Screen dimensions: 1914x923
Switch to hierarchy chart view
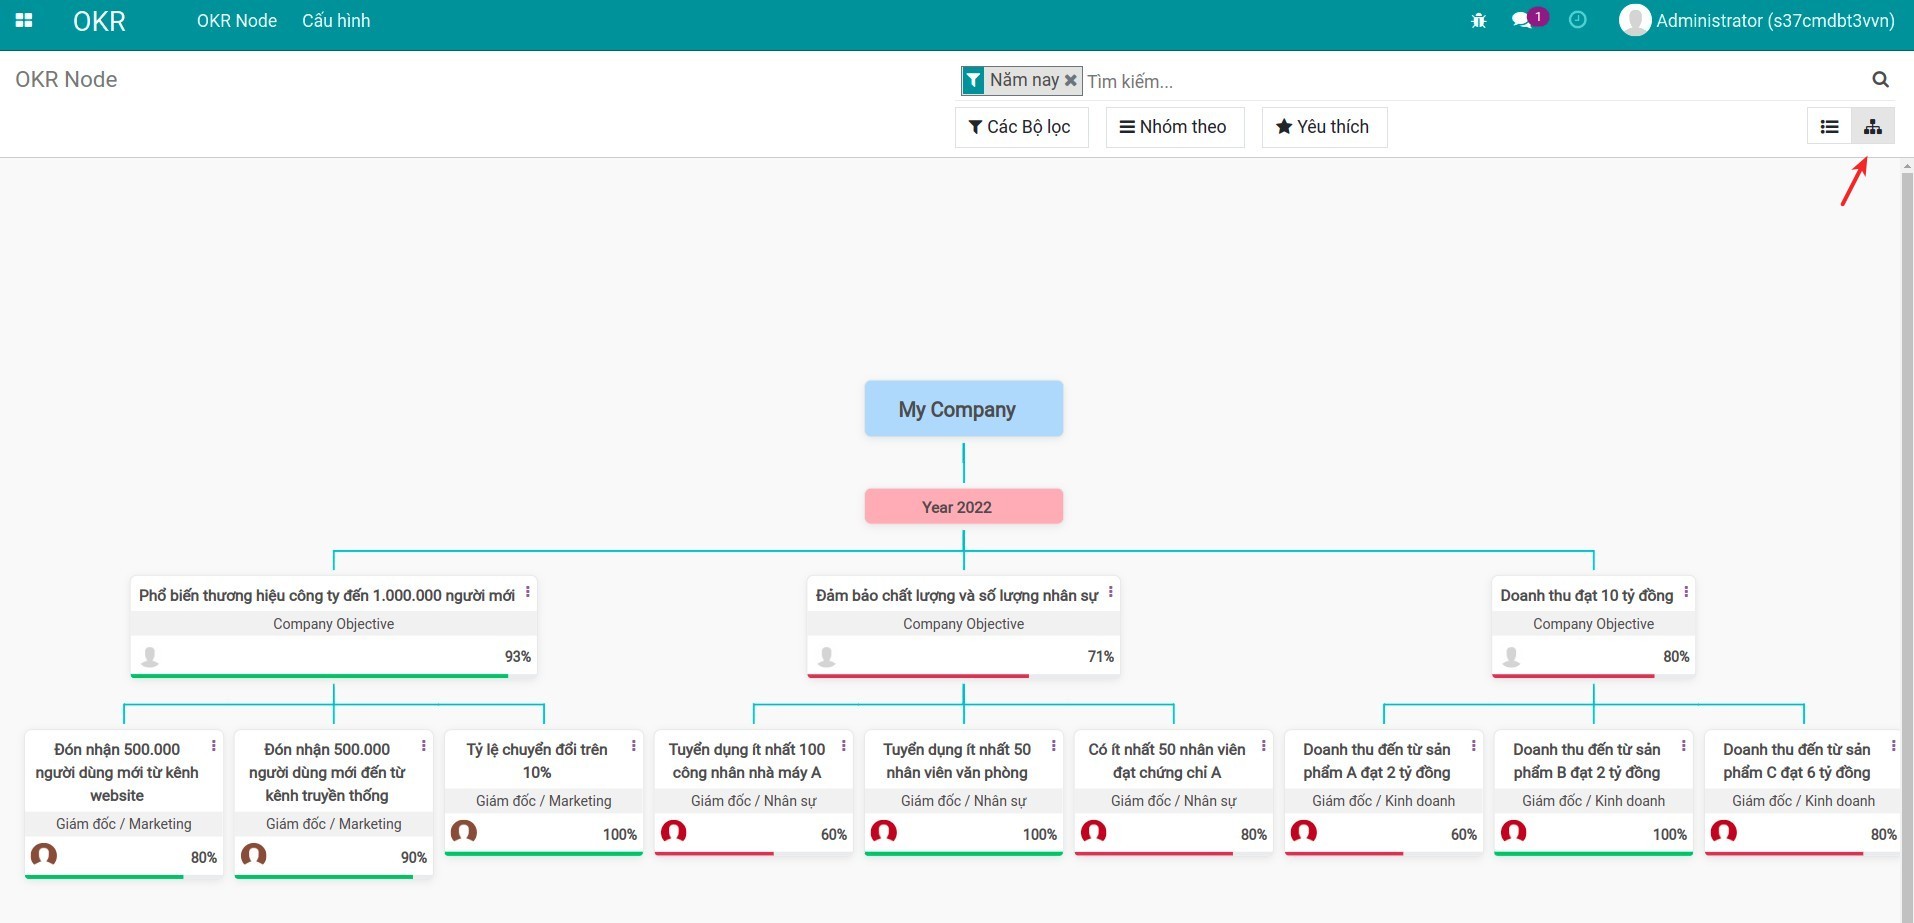click(x=1872, y=127)
